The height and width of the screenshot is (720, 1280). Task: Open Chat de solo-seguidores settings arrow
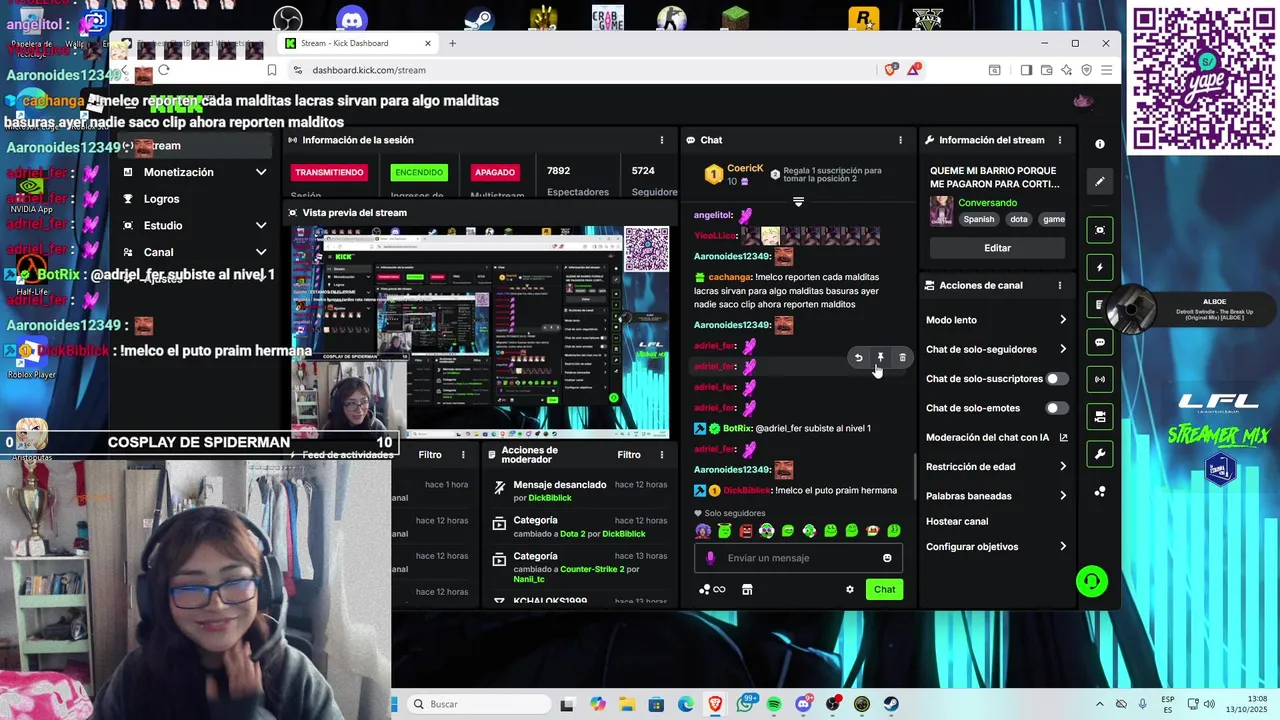(1063, 349)
